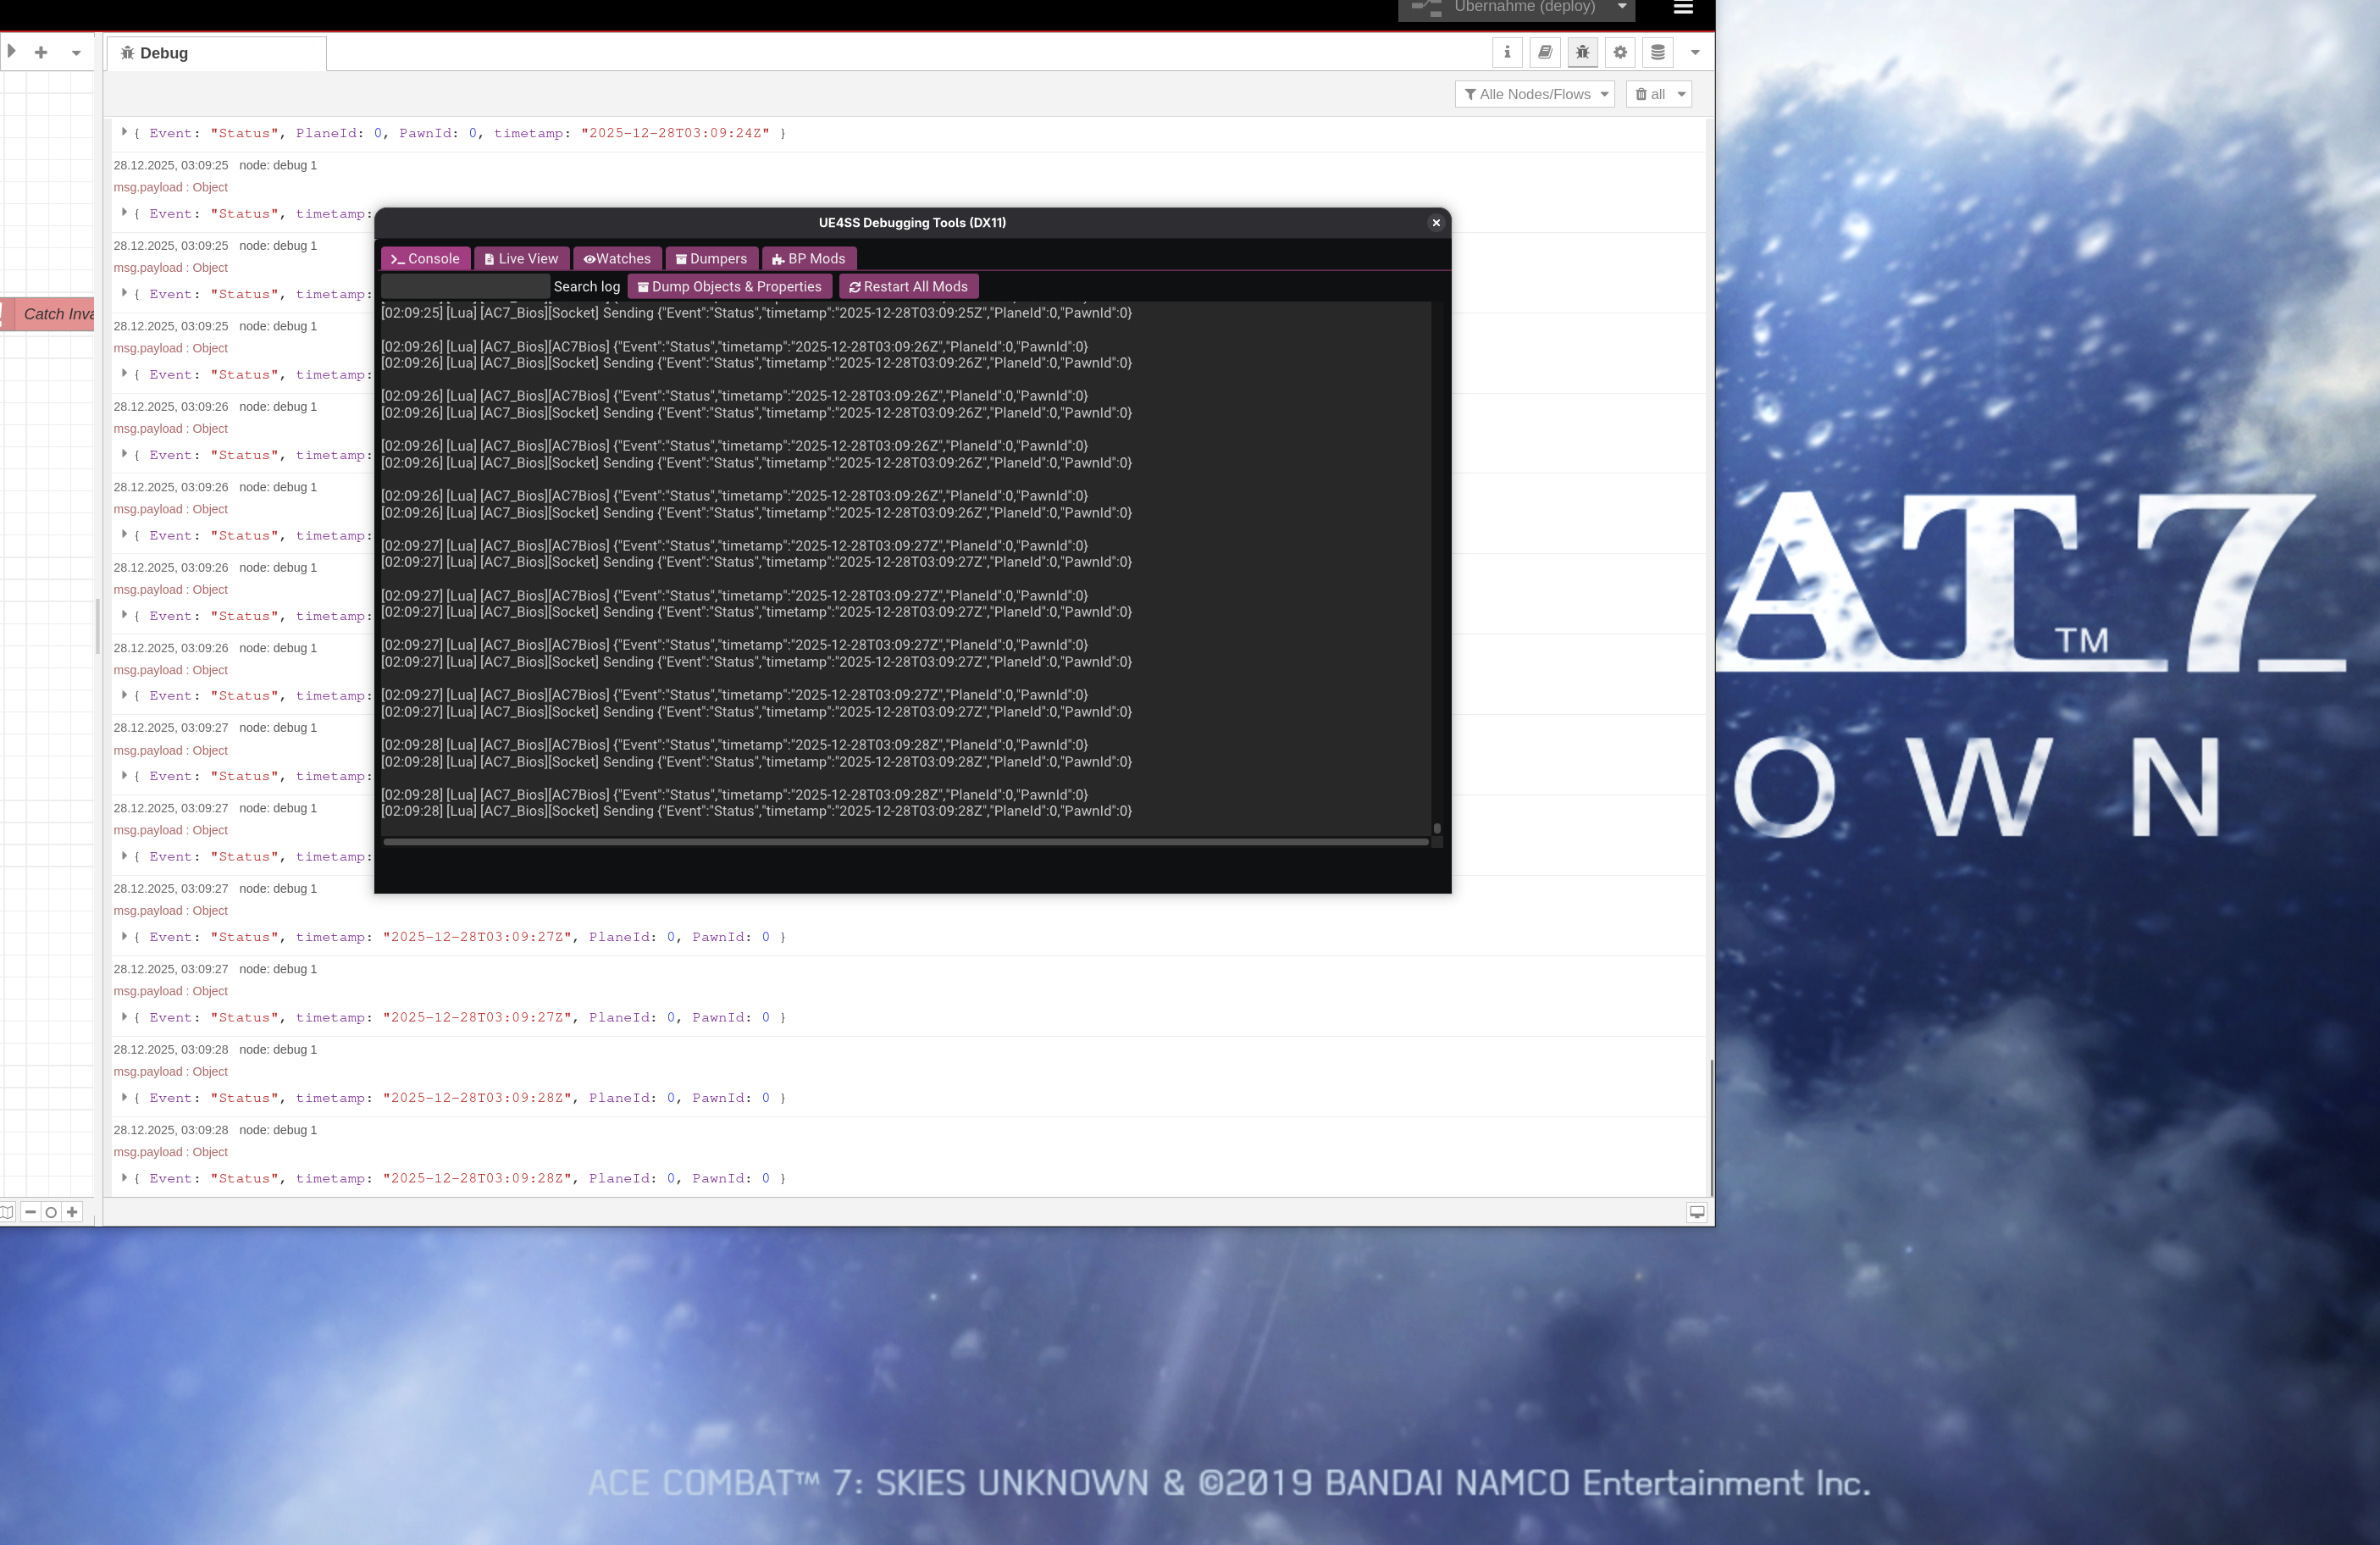Viewport: 2380px width, 1545px height.
Task: Expand the 03:09:28Z bottom debug message object
Action: [124, 1178]
